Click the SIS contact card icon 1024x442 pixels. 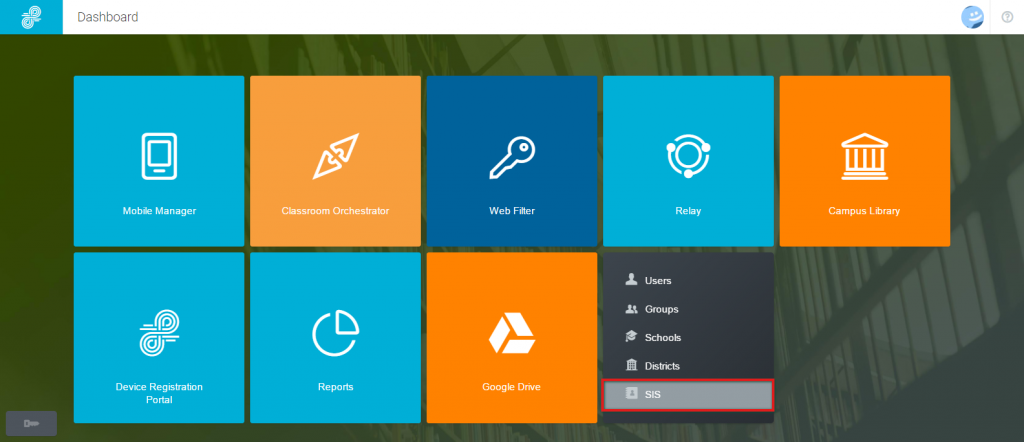click(x=632, y=394)
